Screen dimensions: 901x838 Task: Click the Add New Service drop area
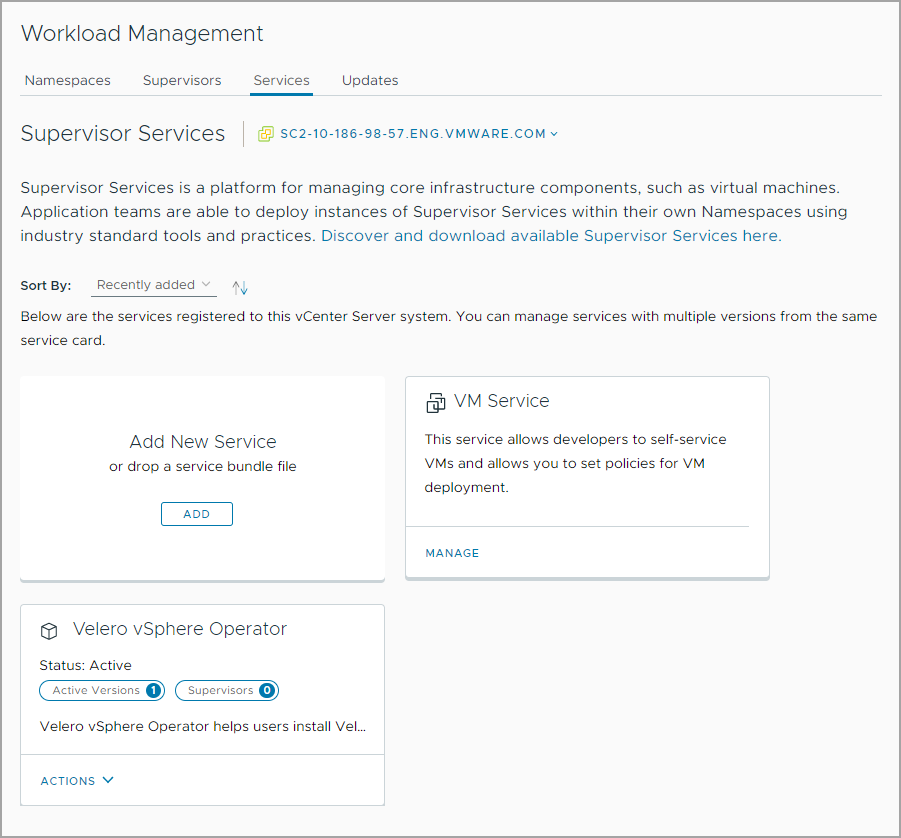202,452
